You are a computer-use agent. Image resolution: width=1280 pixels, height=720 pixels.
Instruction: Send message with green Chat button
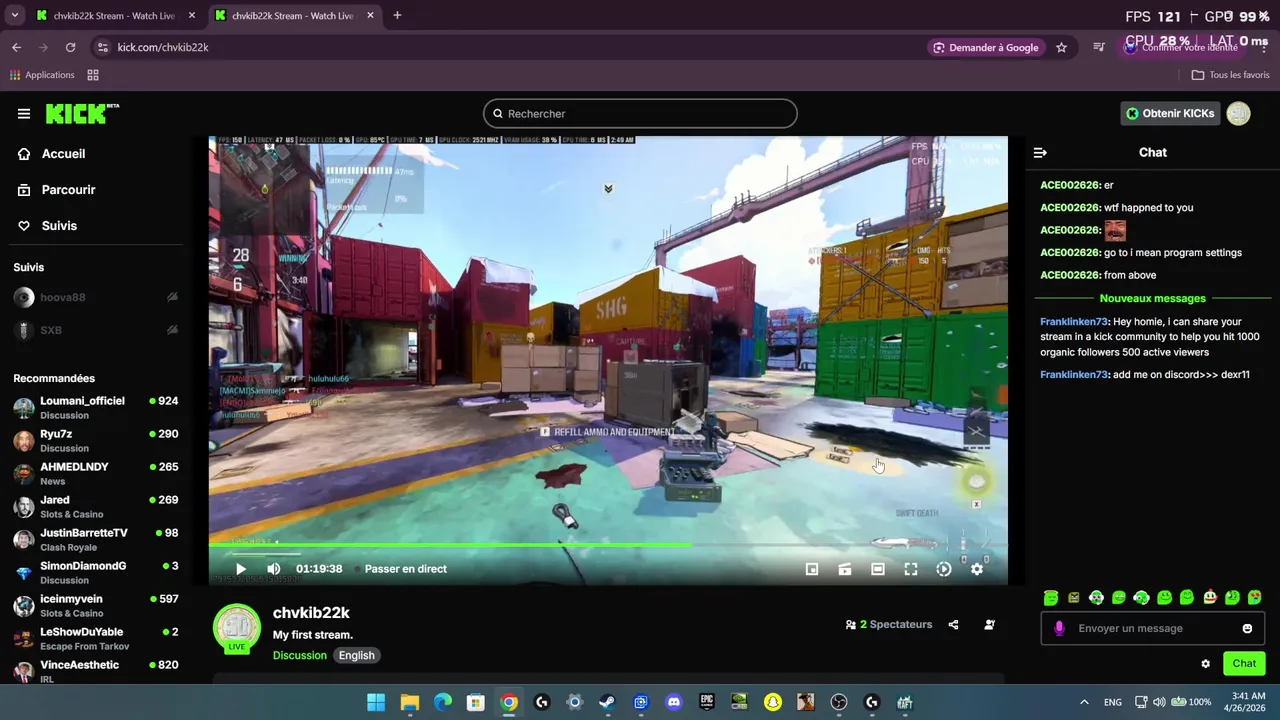[x=1244, y=663]
